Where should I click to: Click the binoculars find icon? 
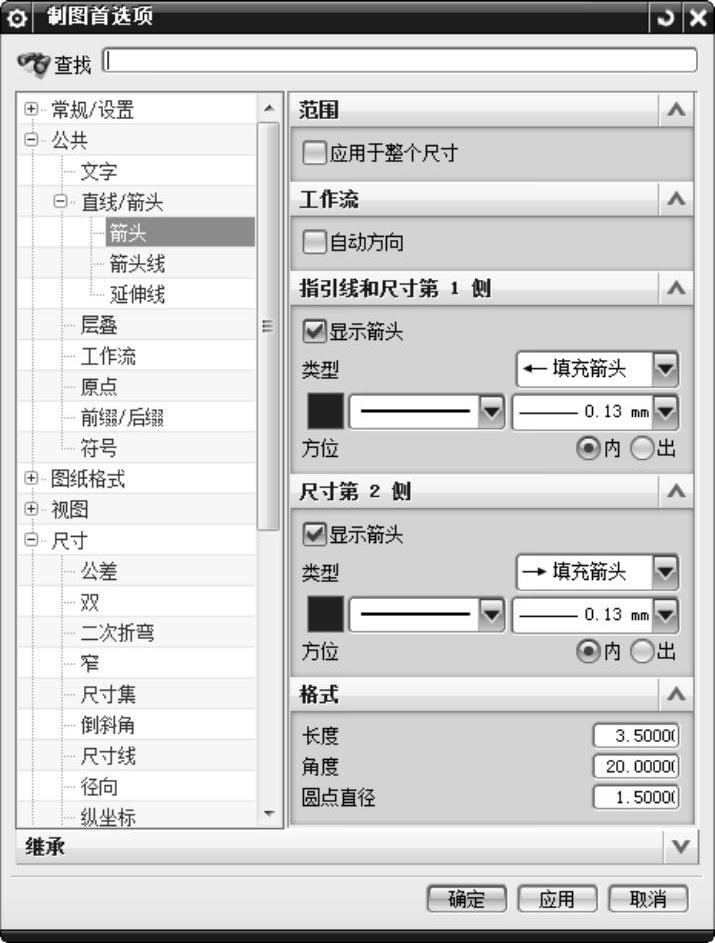(x=33, y=63)
